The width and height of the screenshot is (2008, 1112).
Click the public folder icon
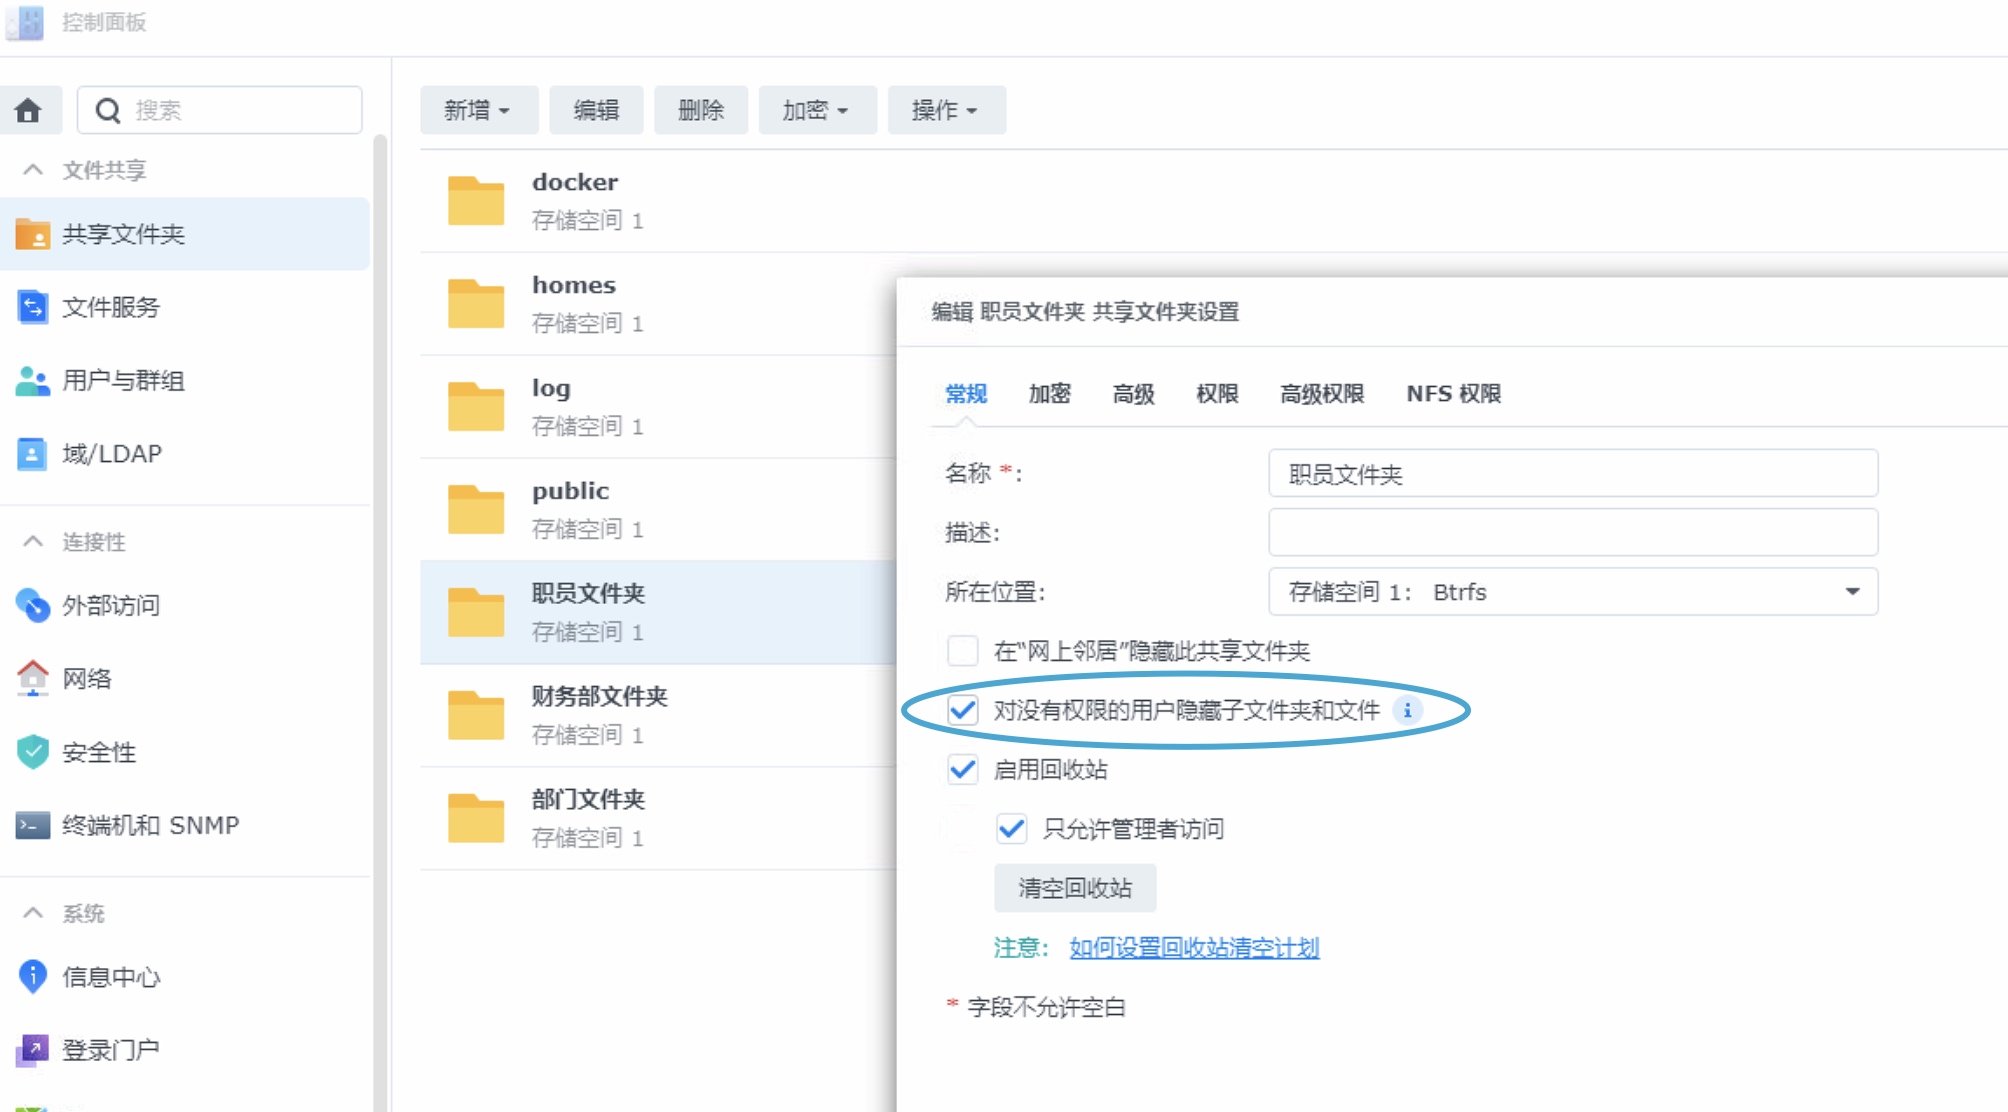tap(476, 510)
